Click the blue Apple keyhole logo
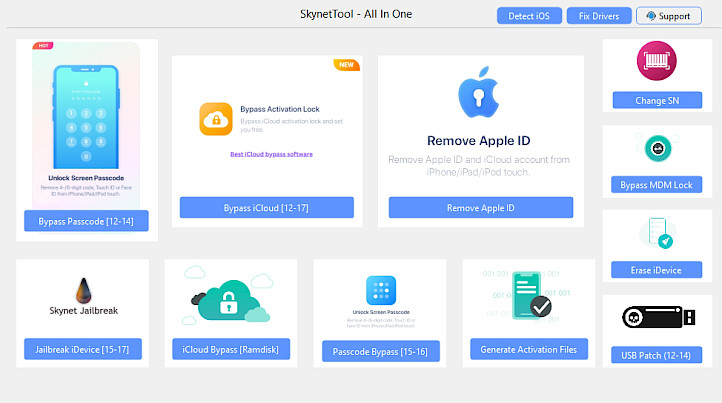The height and width of the screenshot is (403, 722). (479, 92)
